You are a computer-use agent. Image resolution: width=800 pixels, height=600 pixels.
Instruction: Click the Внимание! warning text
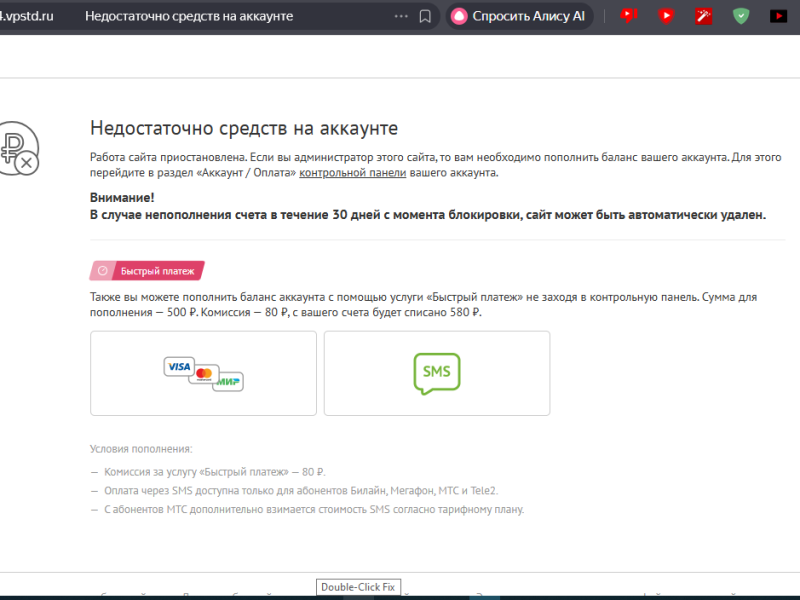click(x=122, y=197)
